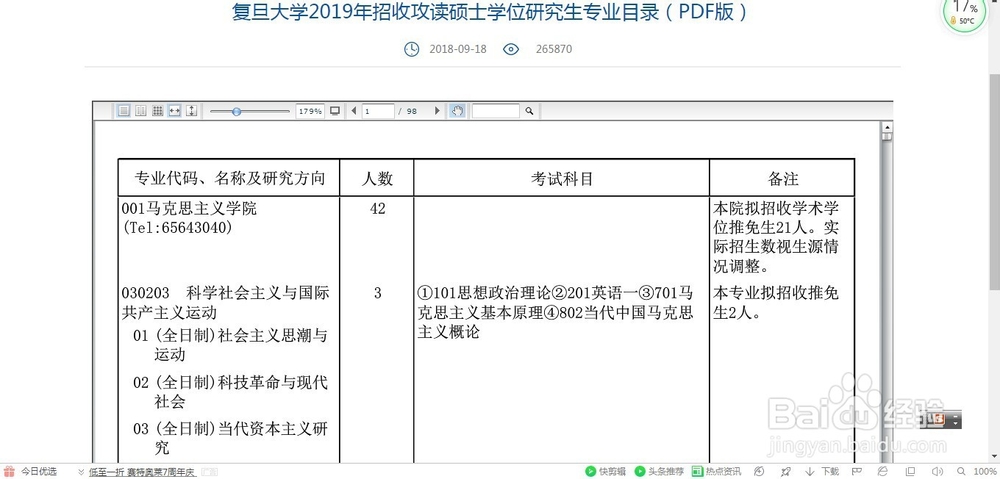Click direction 03 当代资本主义研究
The width and height of the screenshot is (1000, 479).
230,438
